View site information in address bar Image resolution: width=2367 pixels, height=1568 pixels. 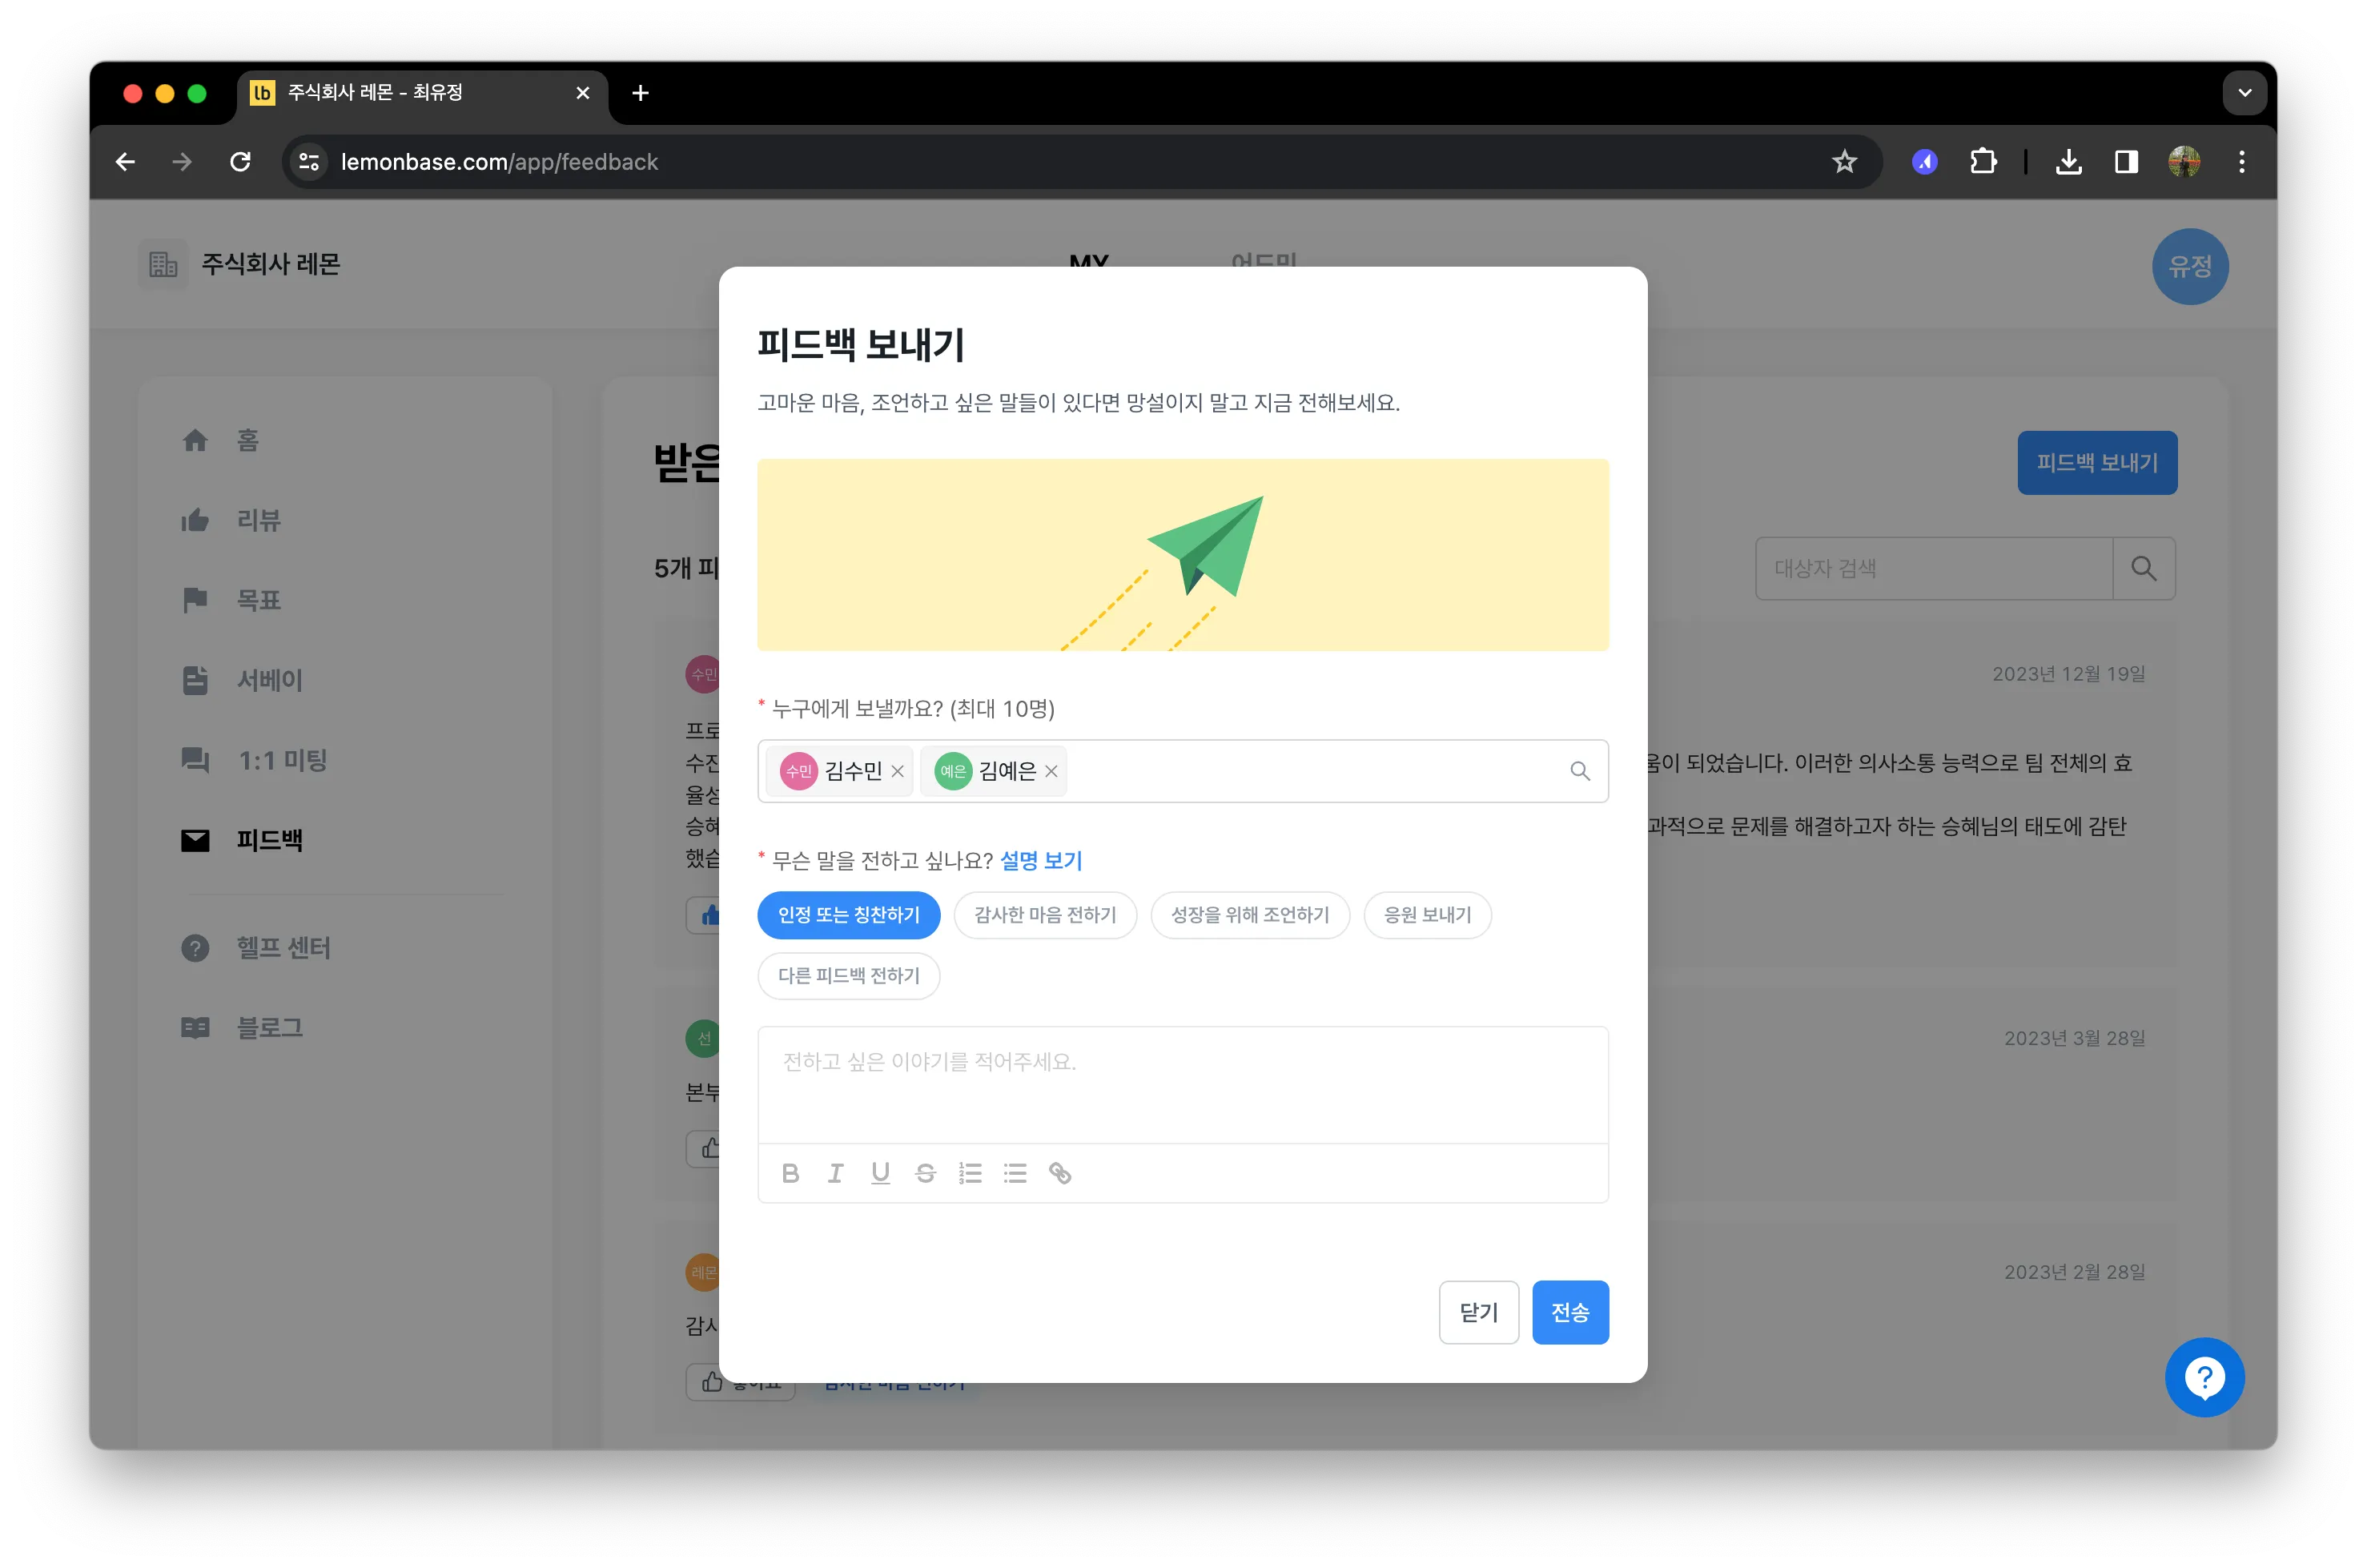tap(309, 162)
